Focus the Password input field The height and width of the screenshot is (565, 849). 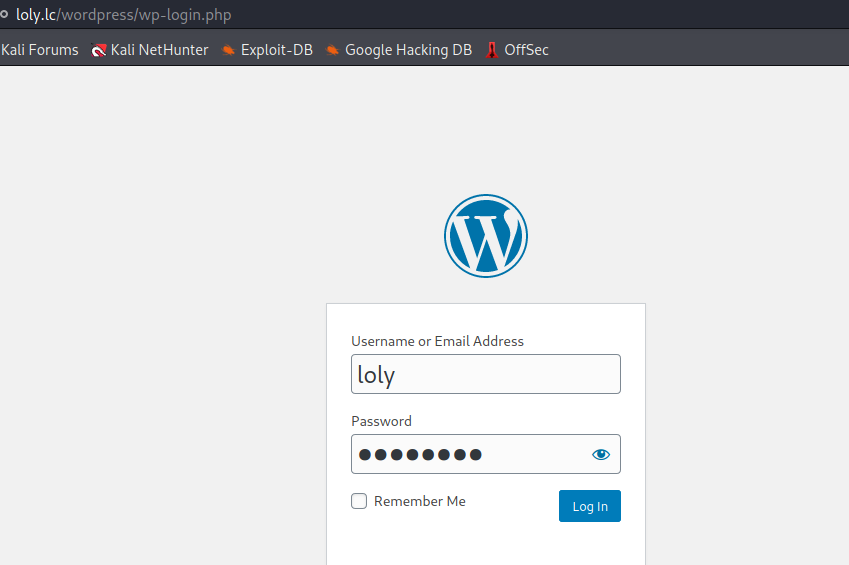coord(486,454)
